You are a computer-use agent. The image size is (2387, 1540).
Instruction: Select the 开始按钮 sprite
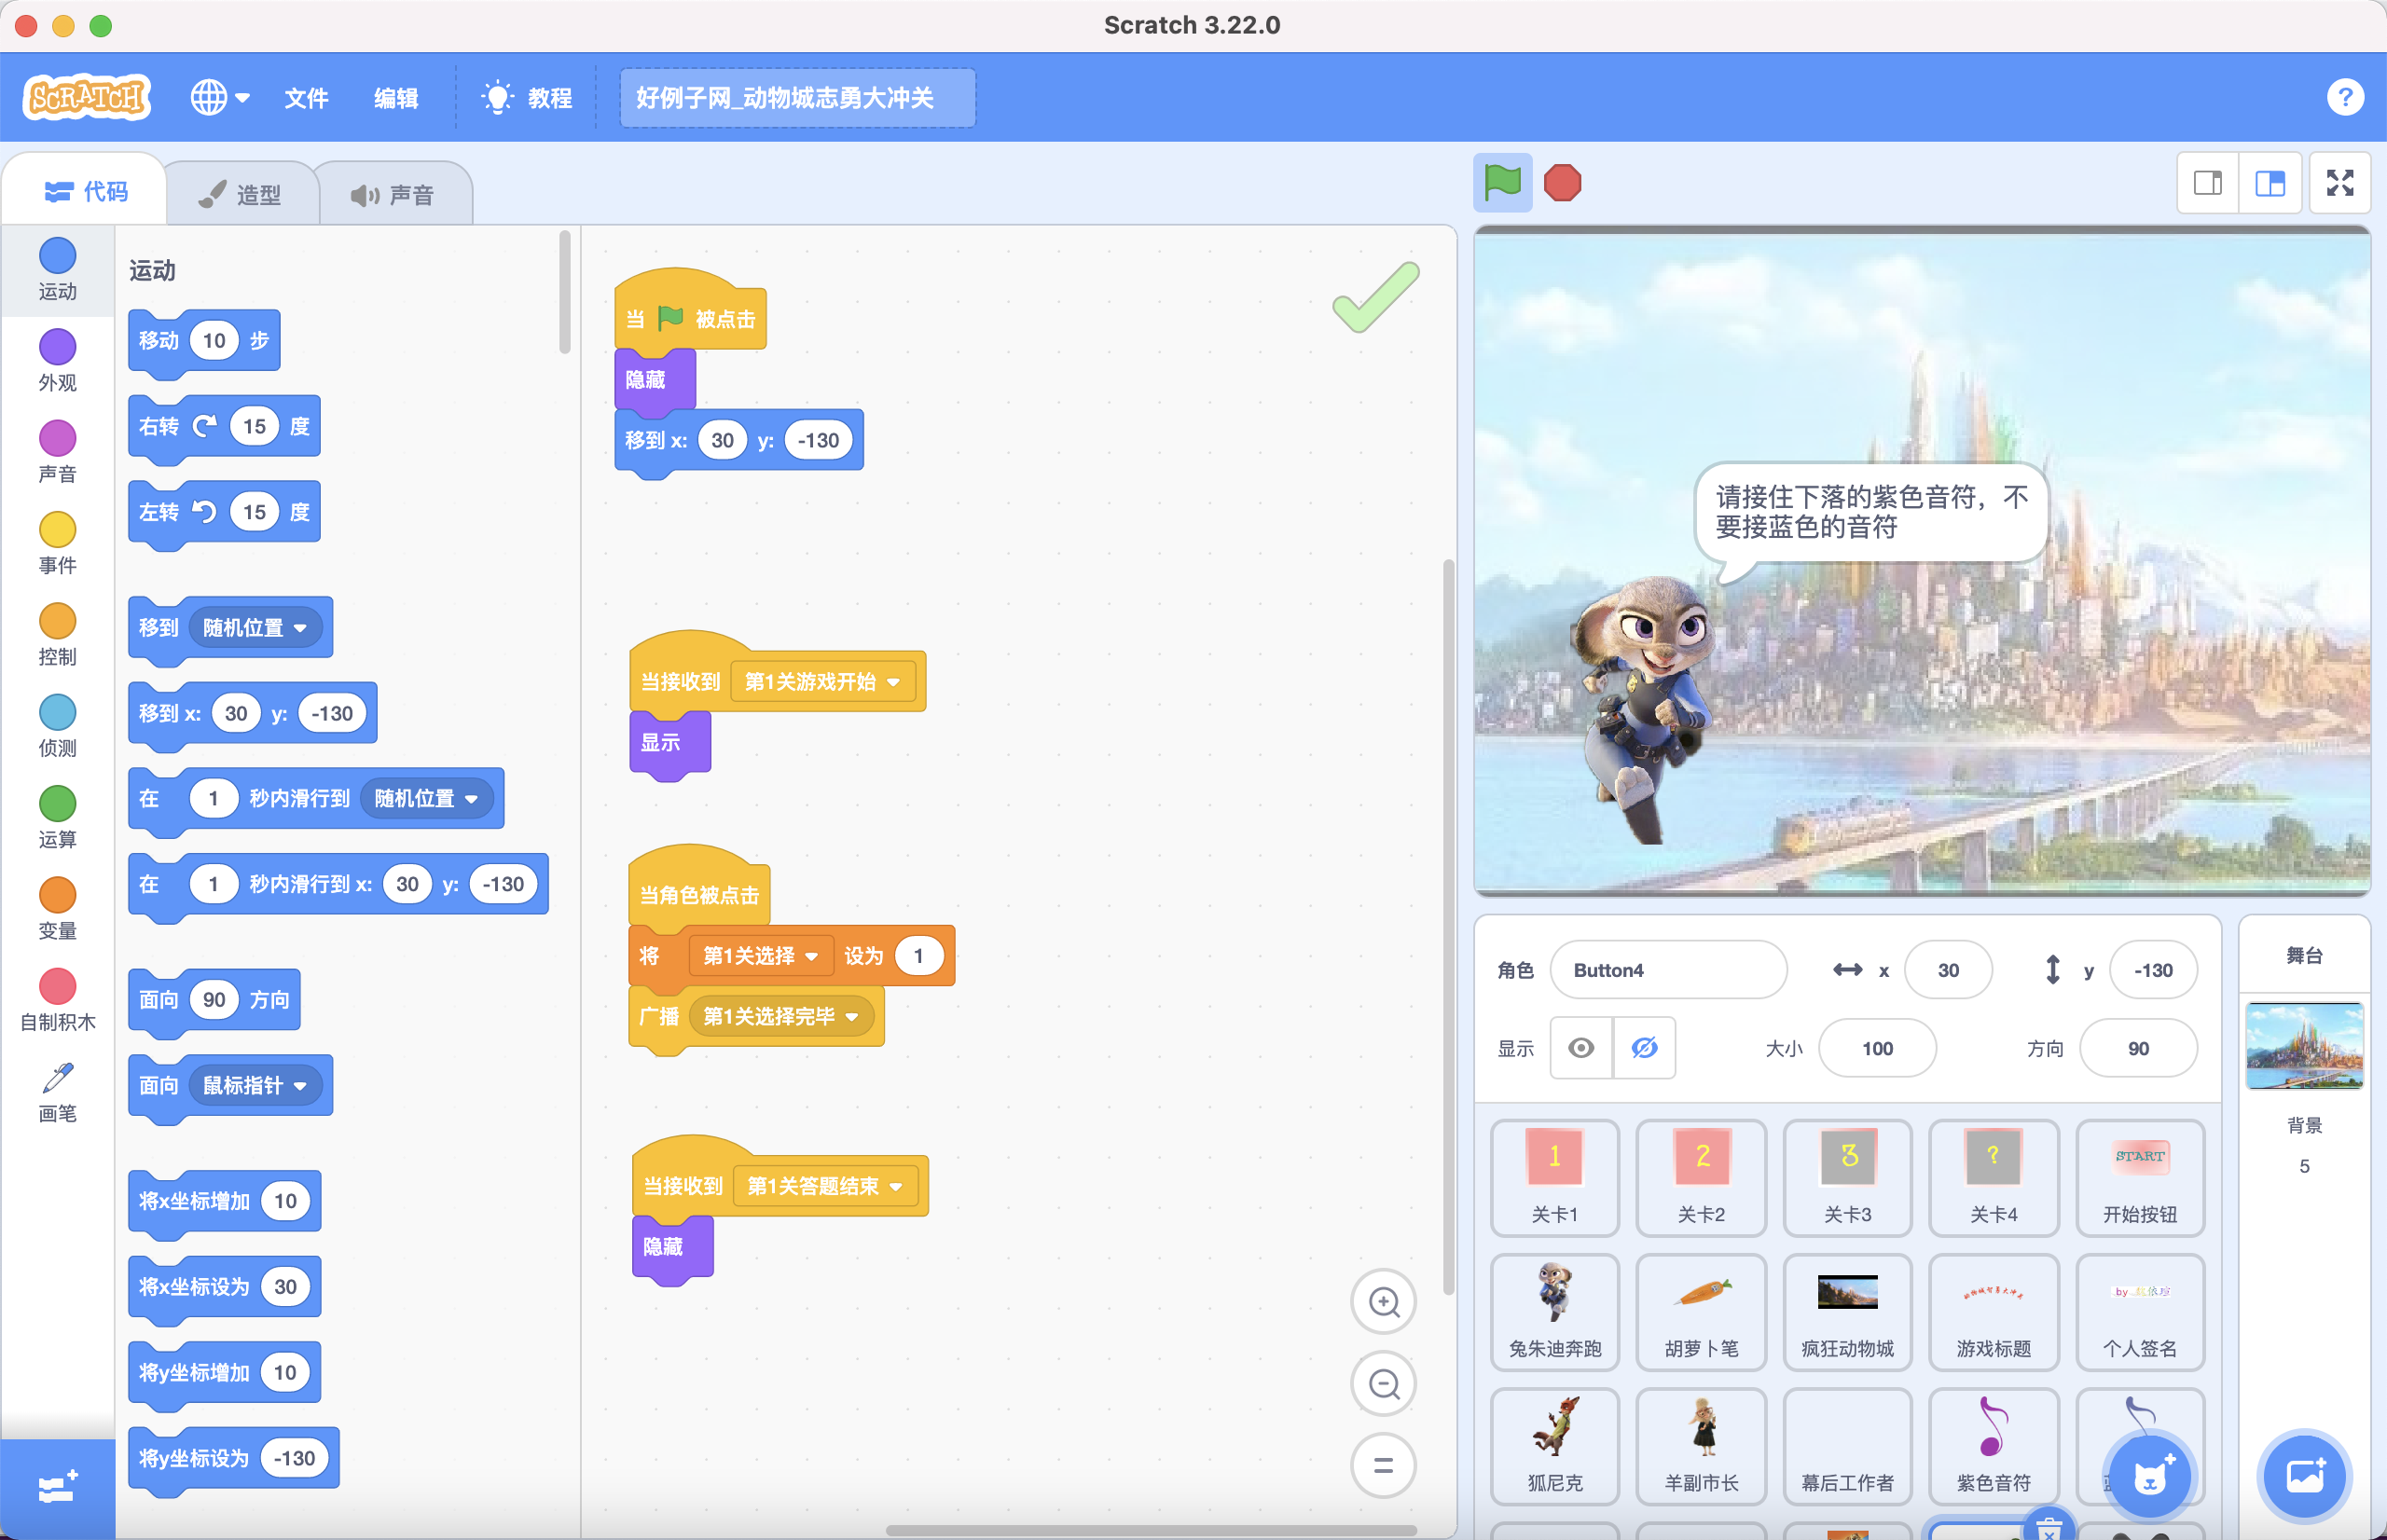click(2140, 1177)
